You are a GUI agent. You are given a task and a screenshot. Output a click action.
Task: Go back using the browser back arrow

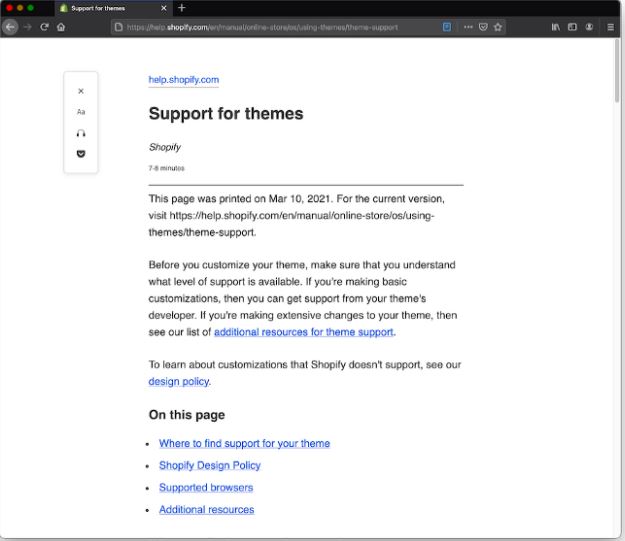(x=10, y=27)
